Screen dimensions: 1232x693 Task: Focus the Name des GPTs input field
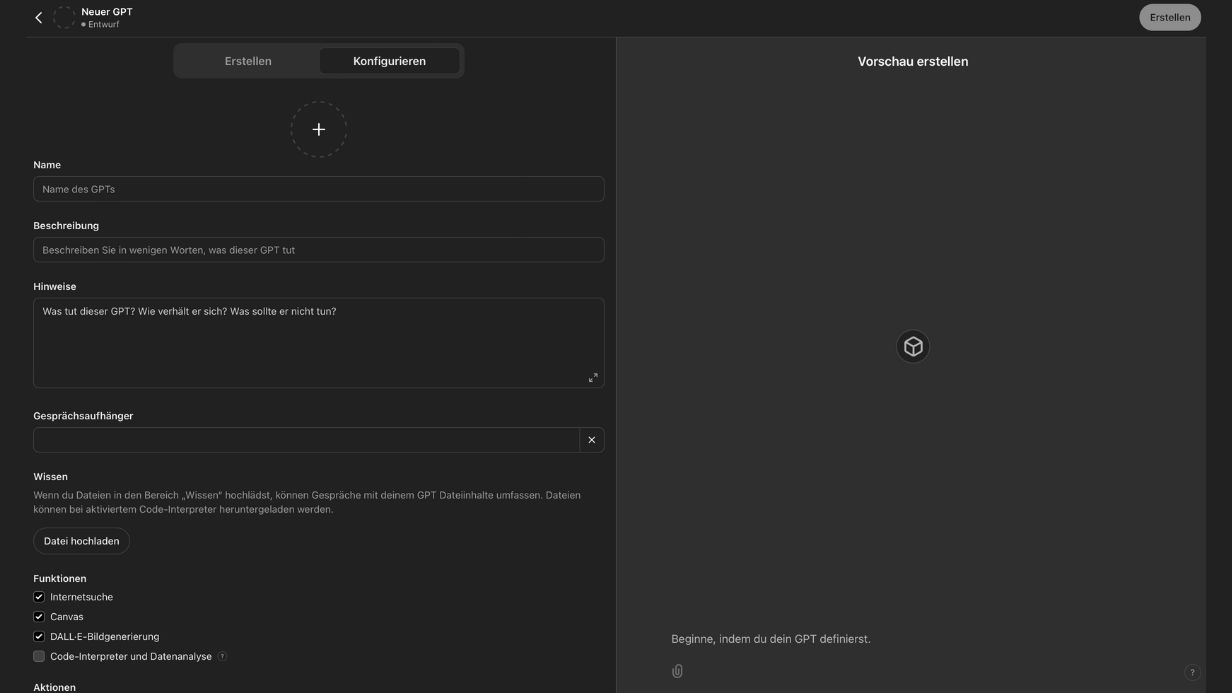(318, 189)
